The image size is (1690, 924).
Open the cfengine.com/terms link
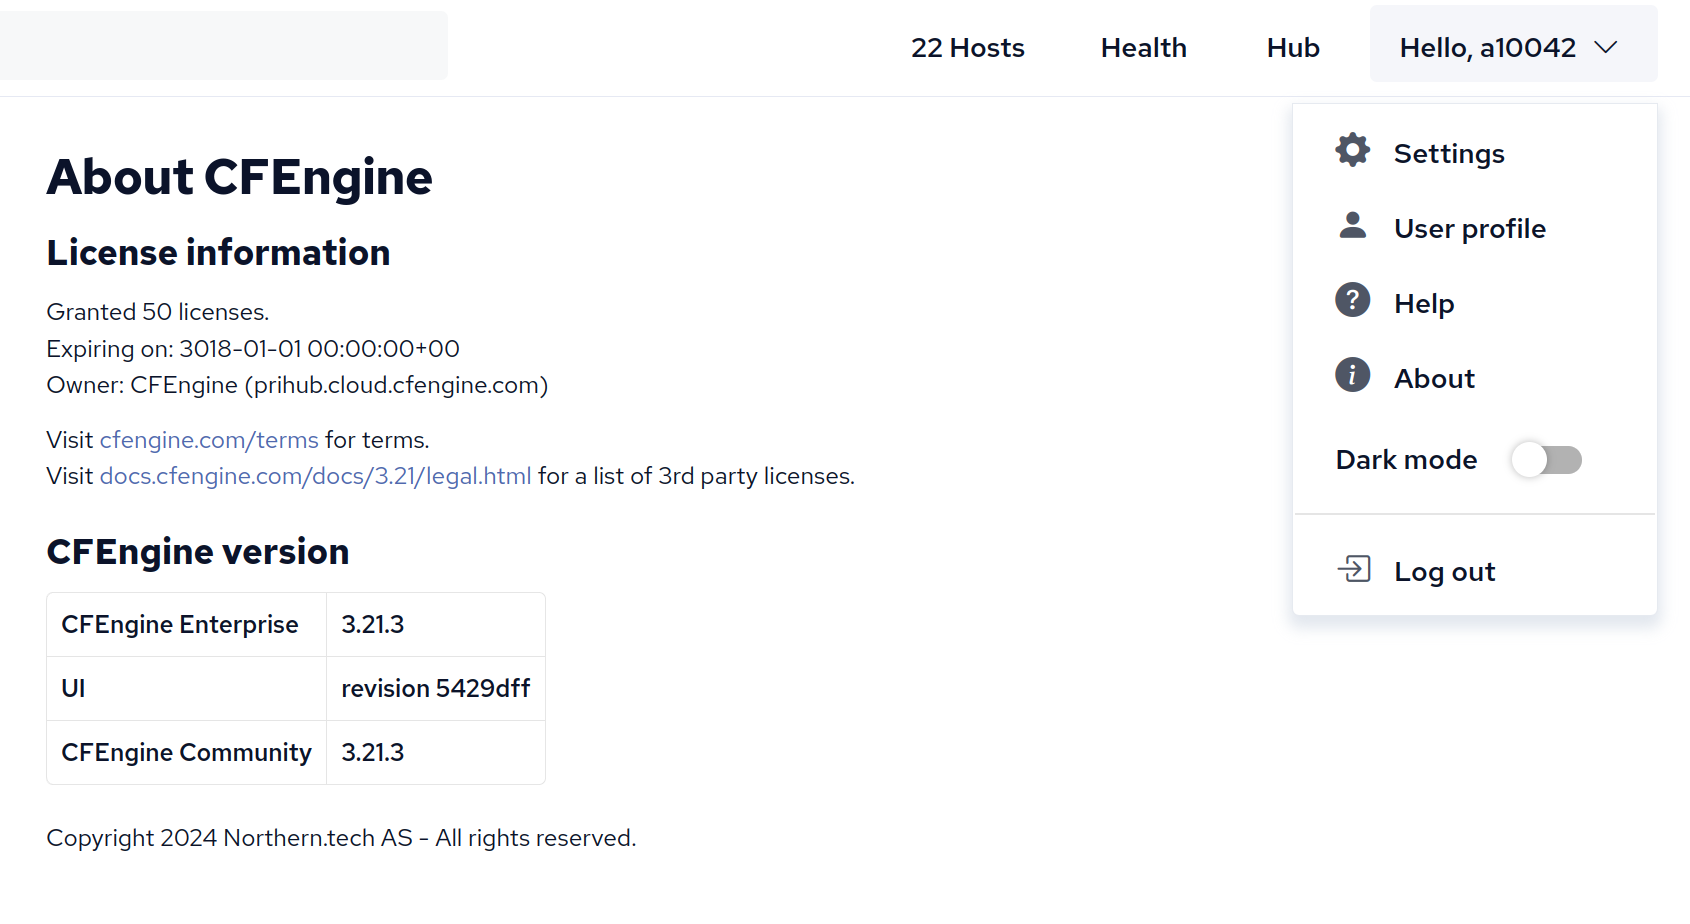click(208, 439)
